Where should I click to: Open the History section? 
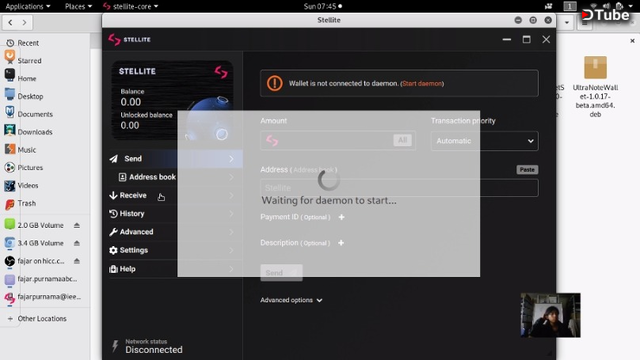pyautogui.click(x=176, y=213)
